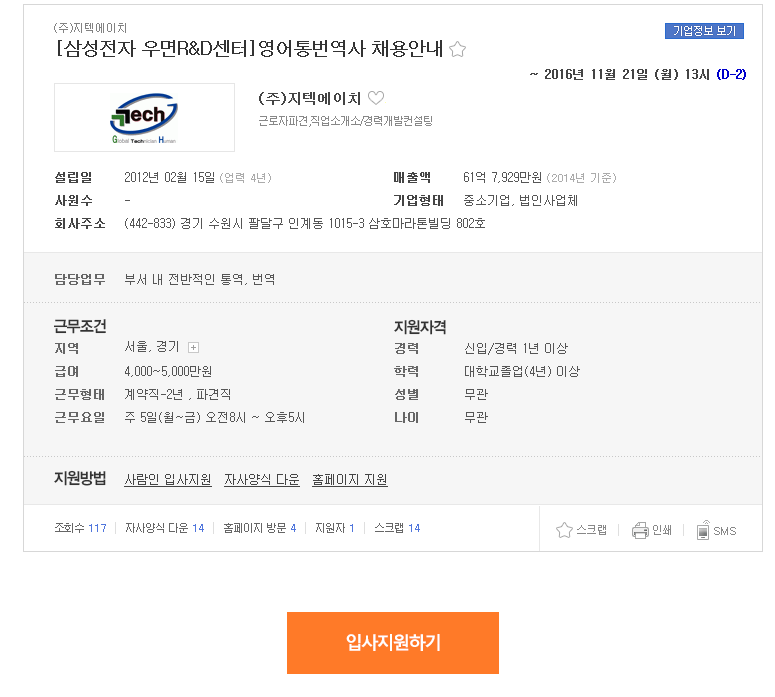Toggle heart icon next to (주)지텍에이치

tap(376, 97)
